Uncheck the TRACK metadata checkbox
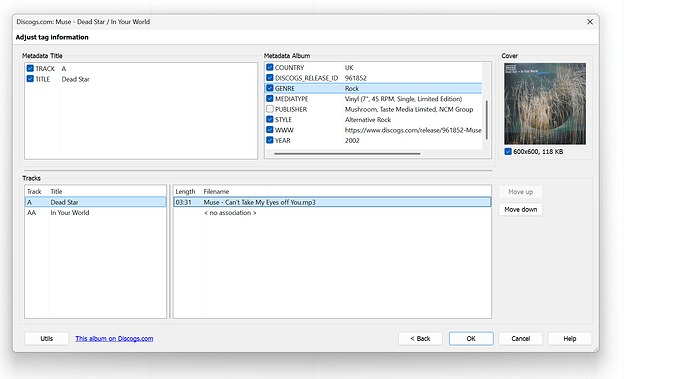 30,68
